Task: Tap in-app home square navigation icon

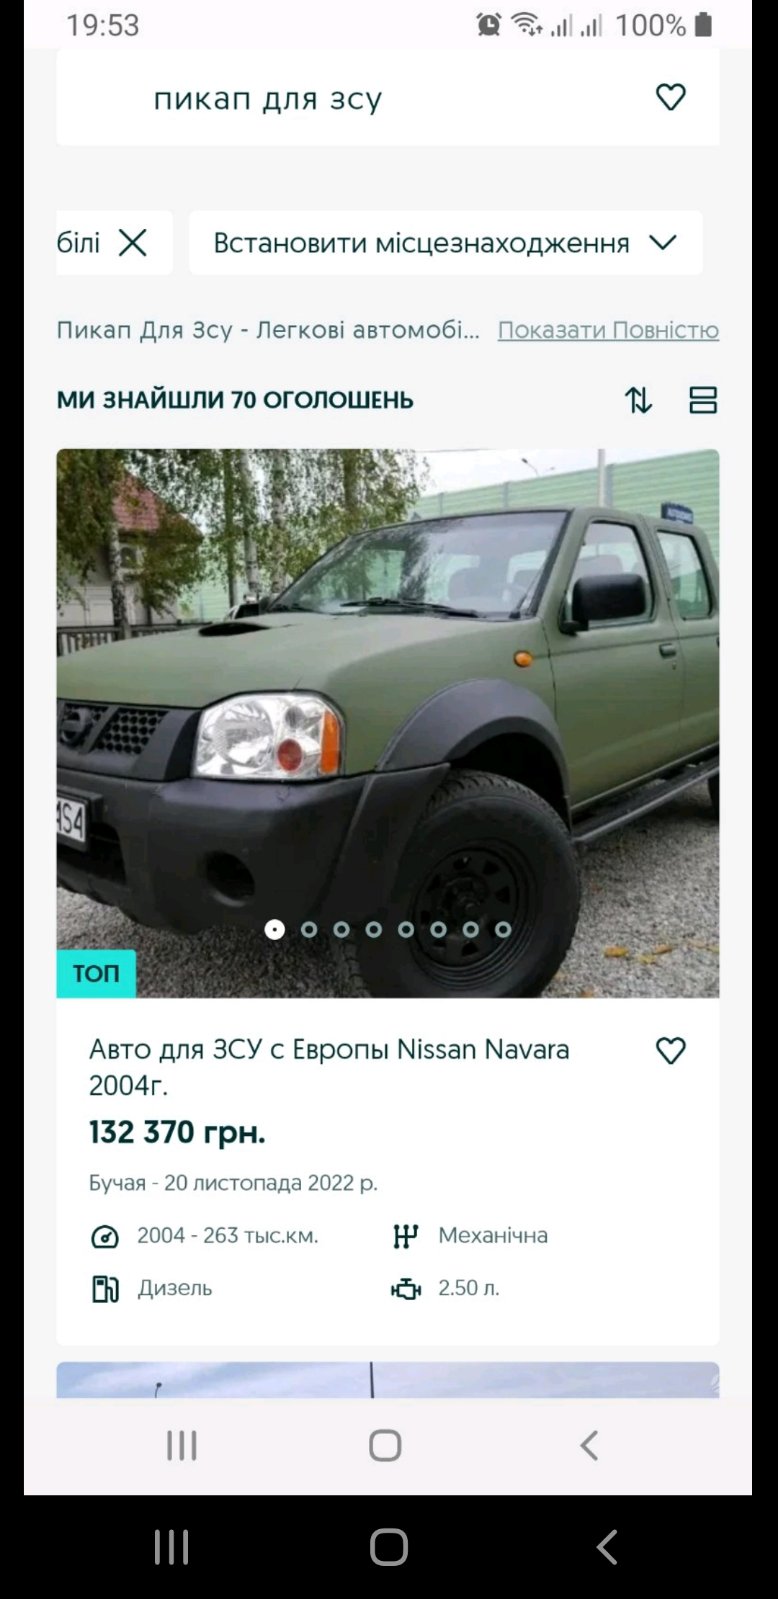Action: coord(385,1445)
